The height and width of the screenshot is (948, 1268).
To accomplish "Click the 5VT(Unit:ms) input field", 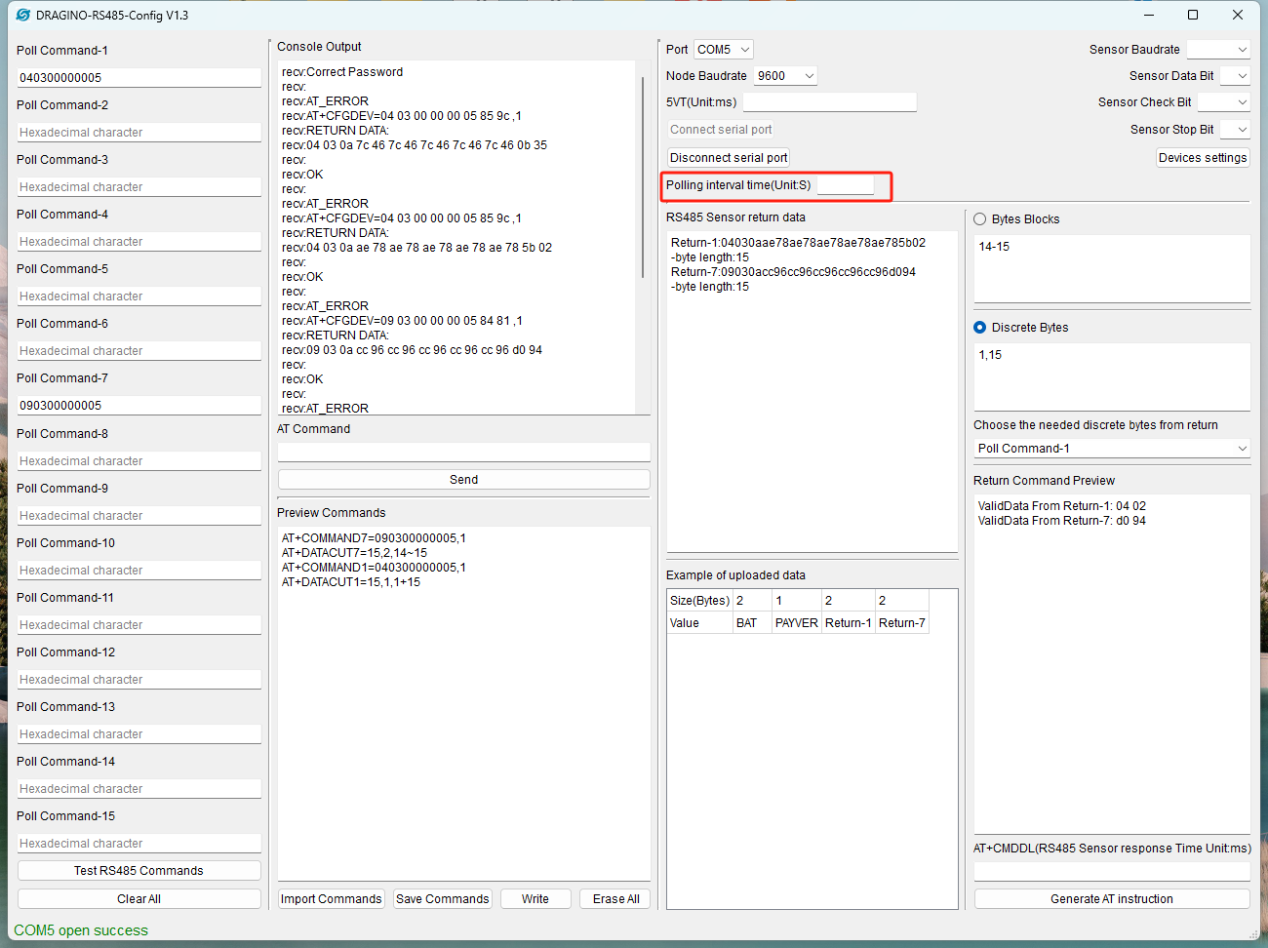I will tap(830, 102).
